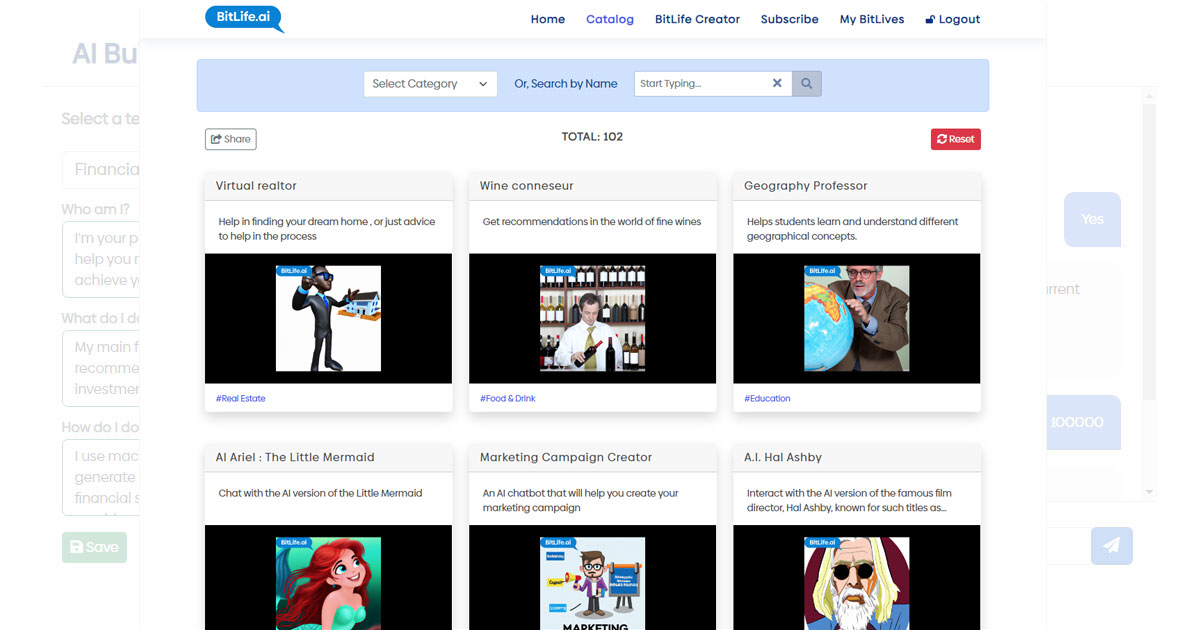Go to the BitLife Creator page
Image resolution: width=1200 pixels, height=630 pixels.
click(697, 19)
